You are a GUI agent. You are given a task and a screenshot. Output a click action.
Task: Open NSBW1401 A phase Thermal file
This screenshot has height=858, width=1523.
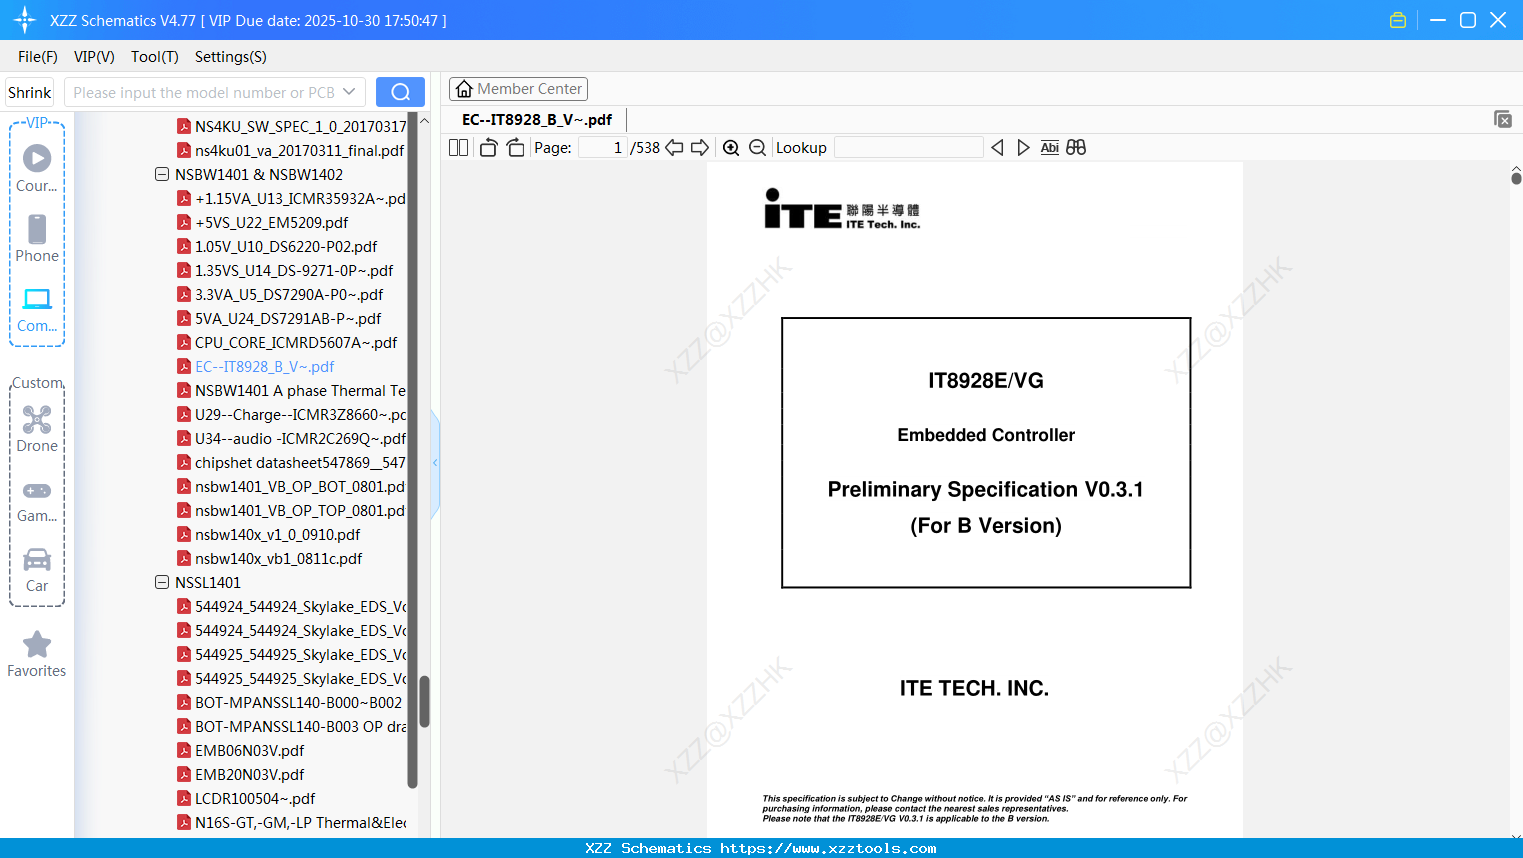(x=301, y=390)
